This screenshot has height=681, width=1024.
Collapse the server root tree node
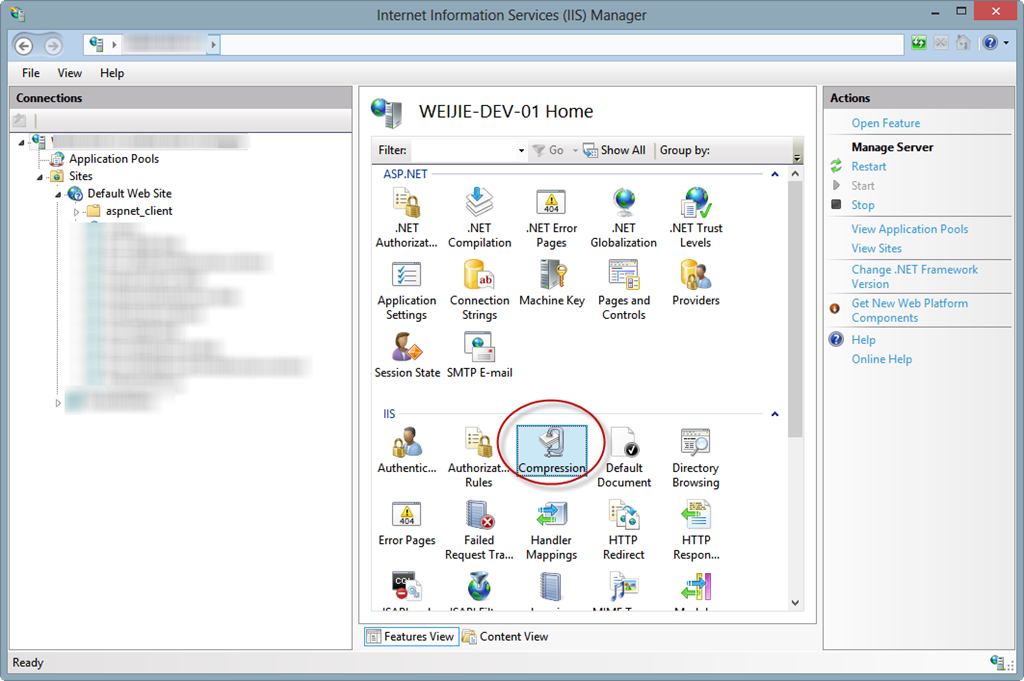point(22,142)
